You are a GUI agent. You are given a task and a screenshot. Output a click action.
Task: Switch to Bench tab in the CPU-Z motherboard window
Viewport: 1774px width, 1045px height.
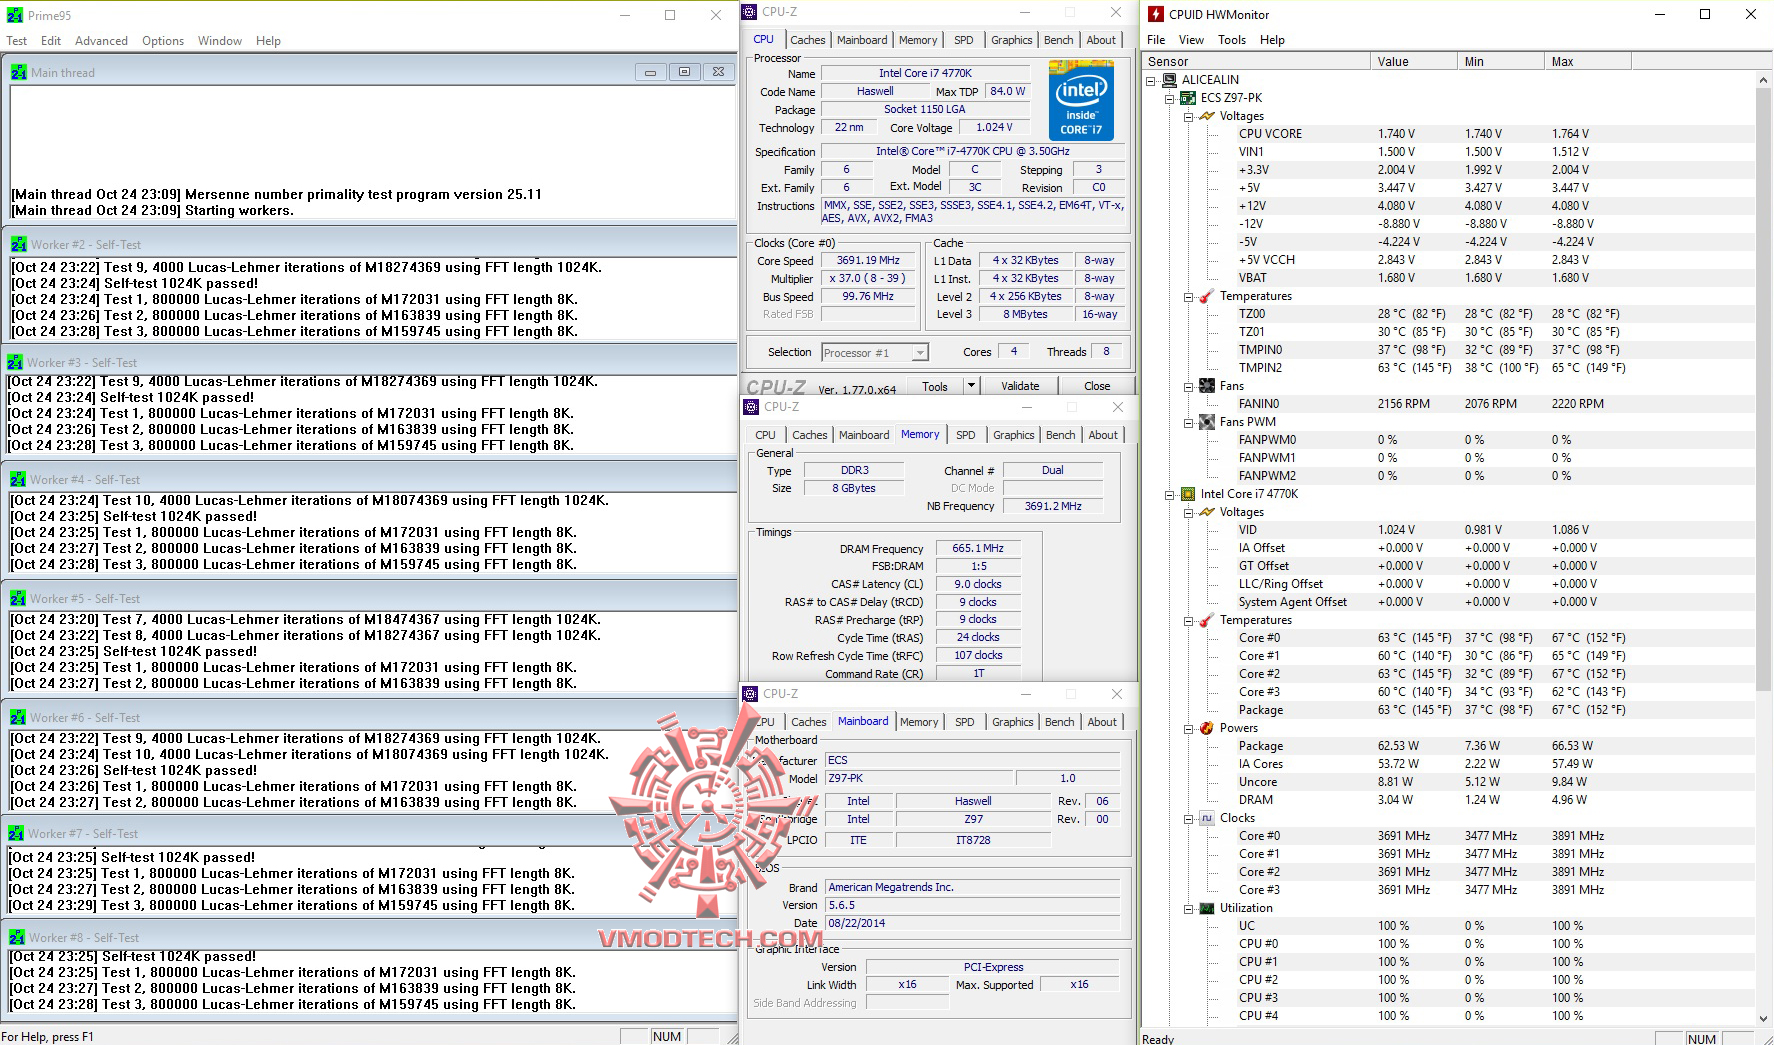(1060, 722)
